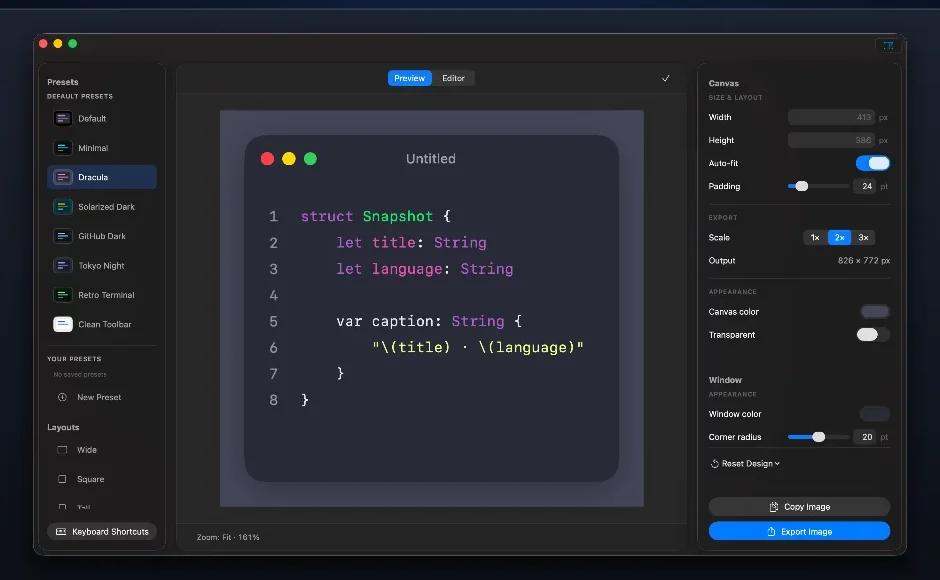
Task: Click the share icon in Export Image
Action: (x=772, y=531)
